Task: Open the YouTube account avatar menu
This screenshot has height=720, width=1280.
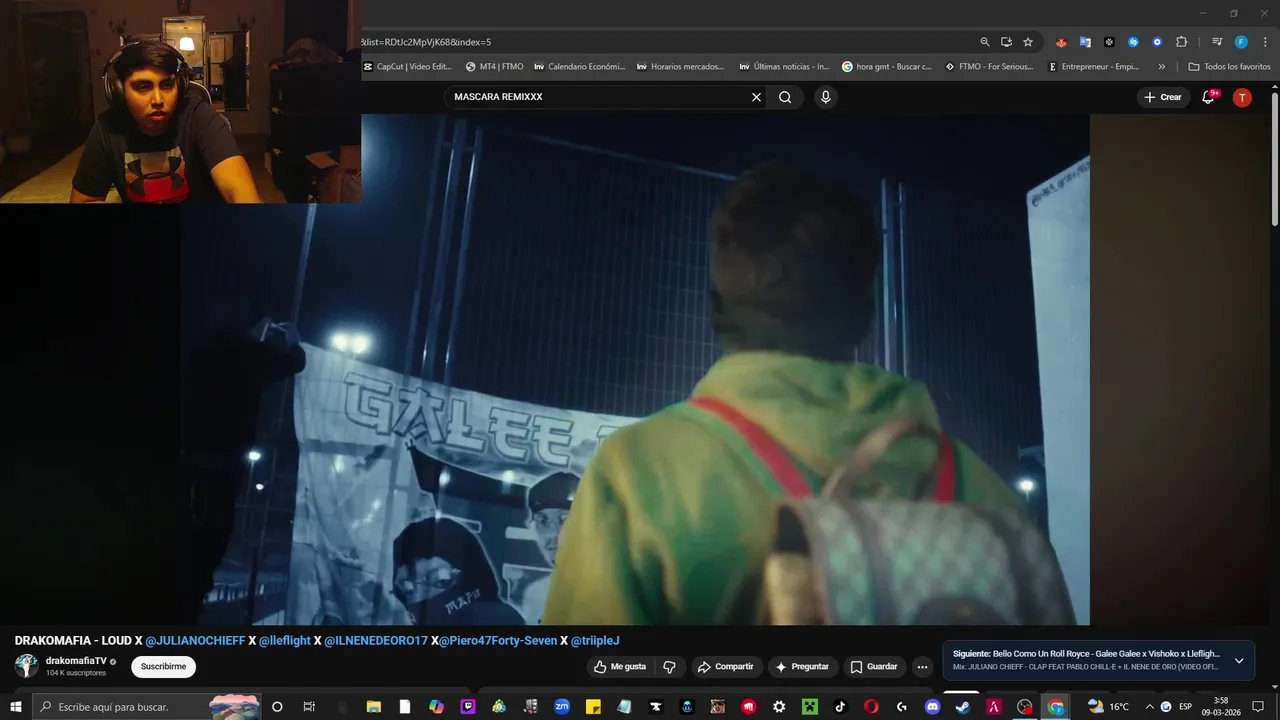Action: [x=1242, y=97]
